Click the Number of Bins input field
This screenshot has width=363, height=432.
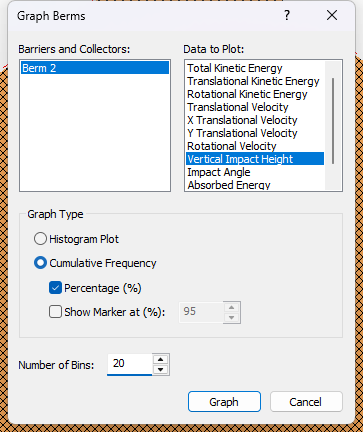pyautogui.click(x=129, y=364)
